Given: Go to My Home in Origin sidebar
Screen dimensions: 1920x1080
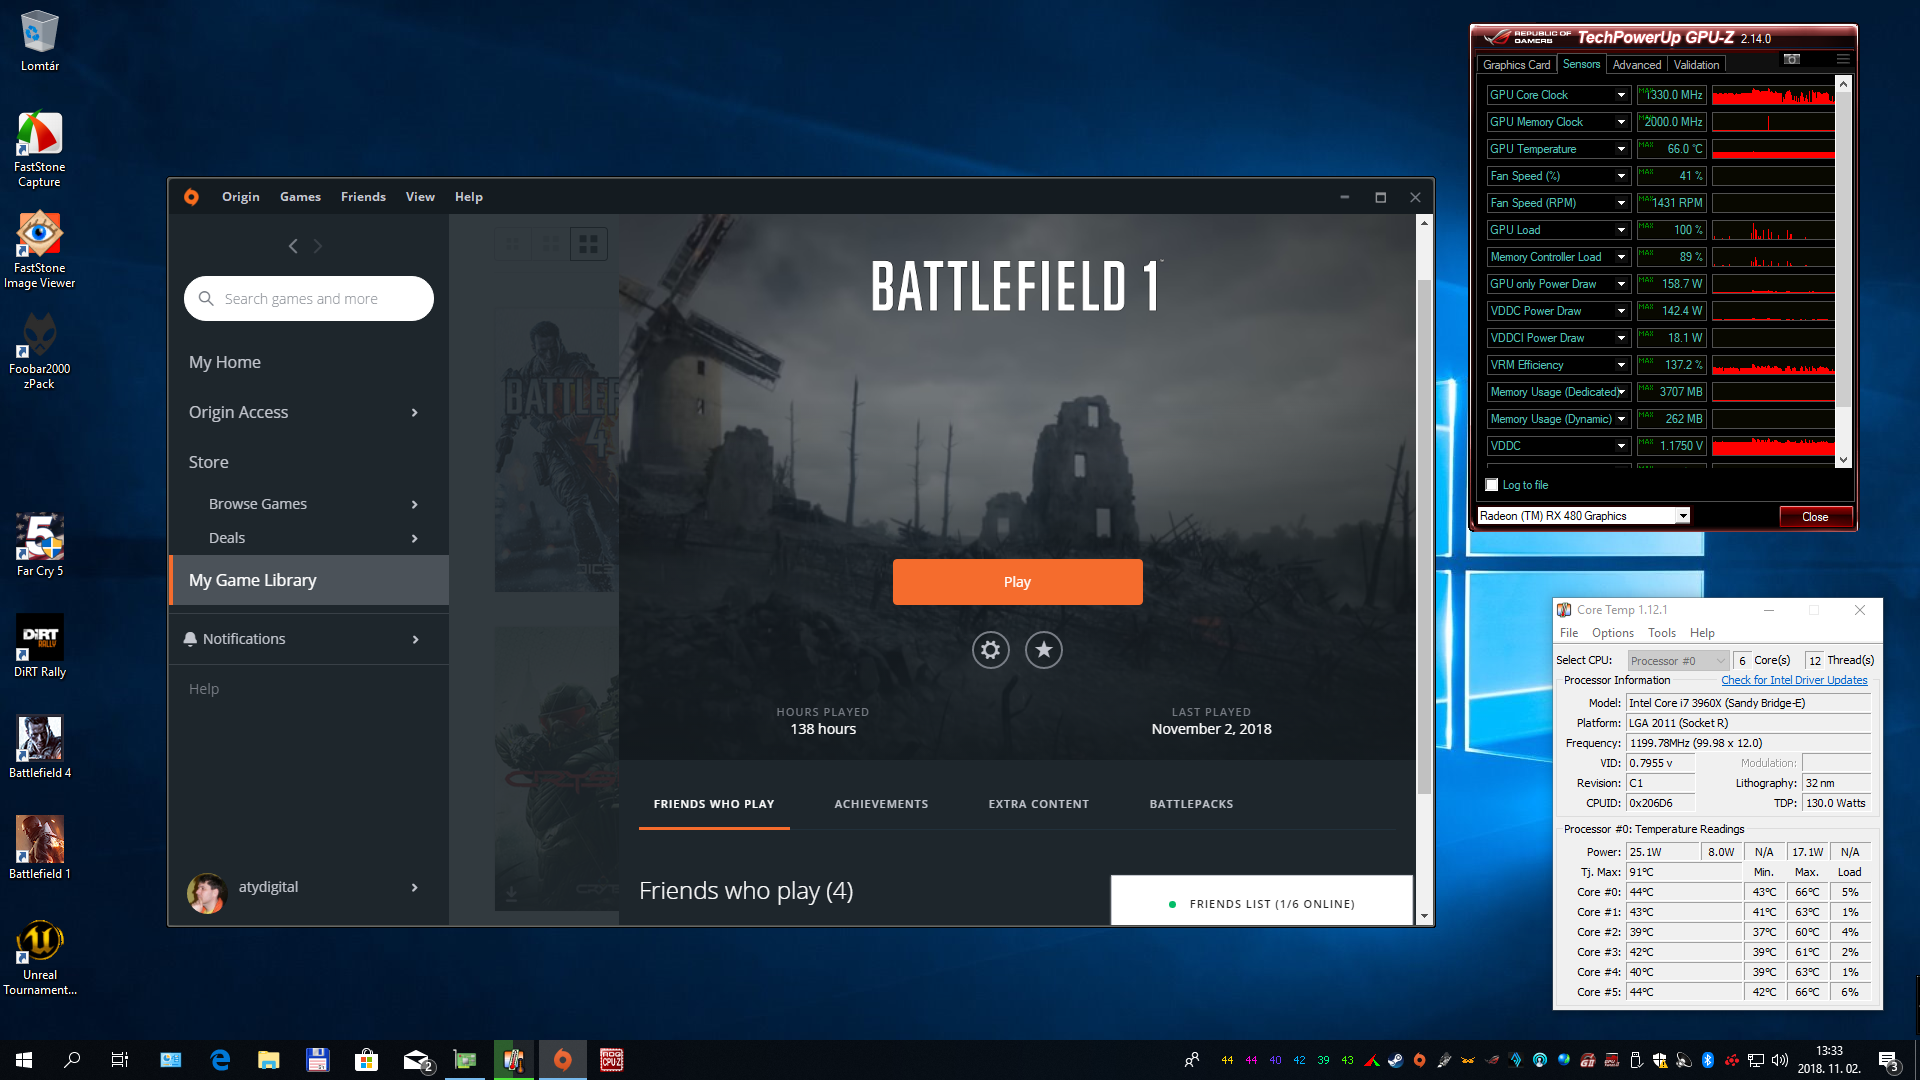Looking at the screenshot, I should point(225,362).
